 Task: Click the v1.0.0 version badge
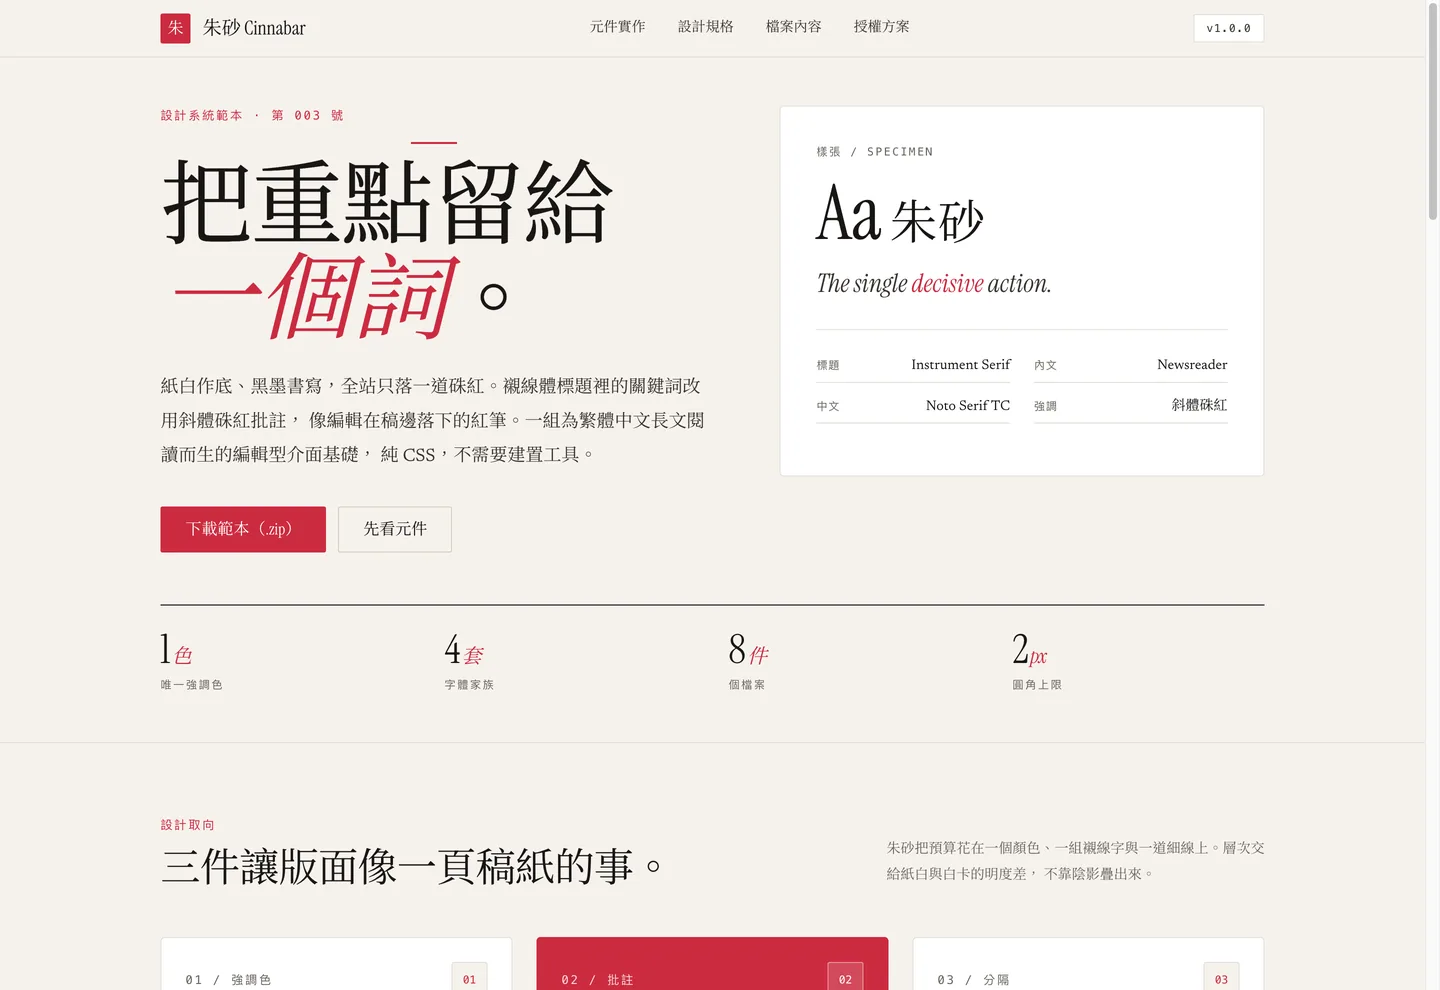click(1228, 28)
